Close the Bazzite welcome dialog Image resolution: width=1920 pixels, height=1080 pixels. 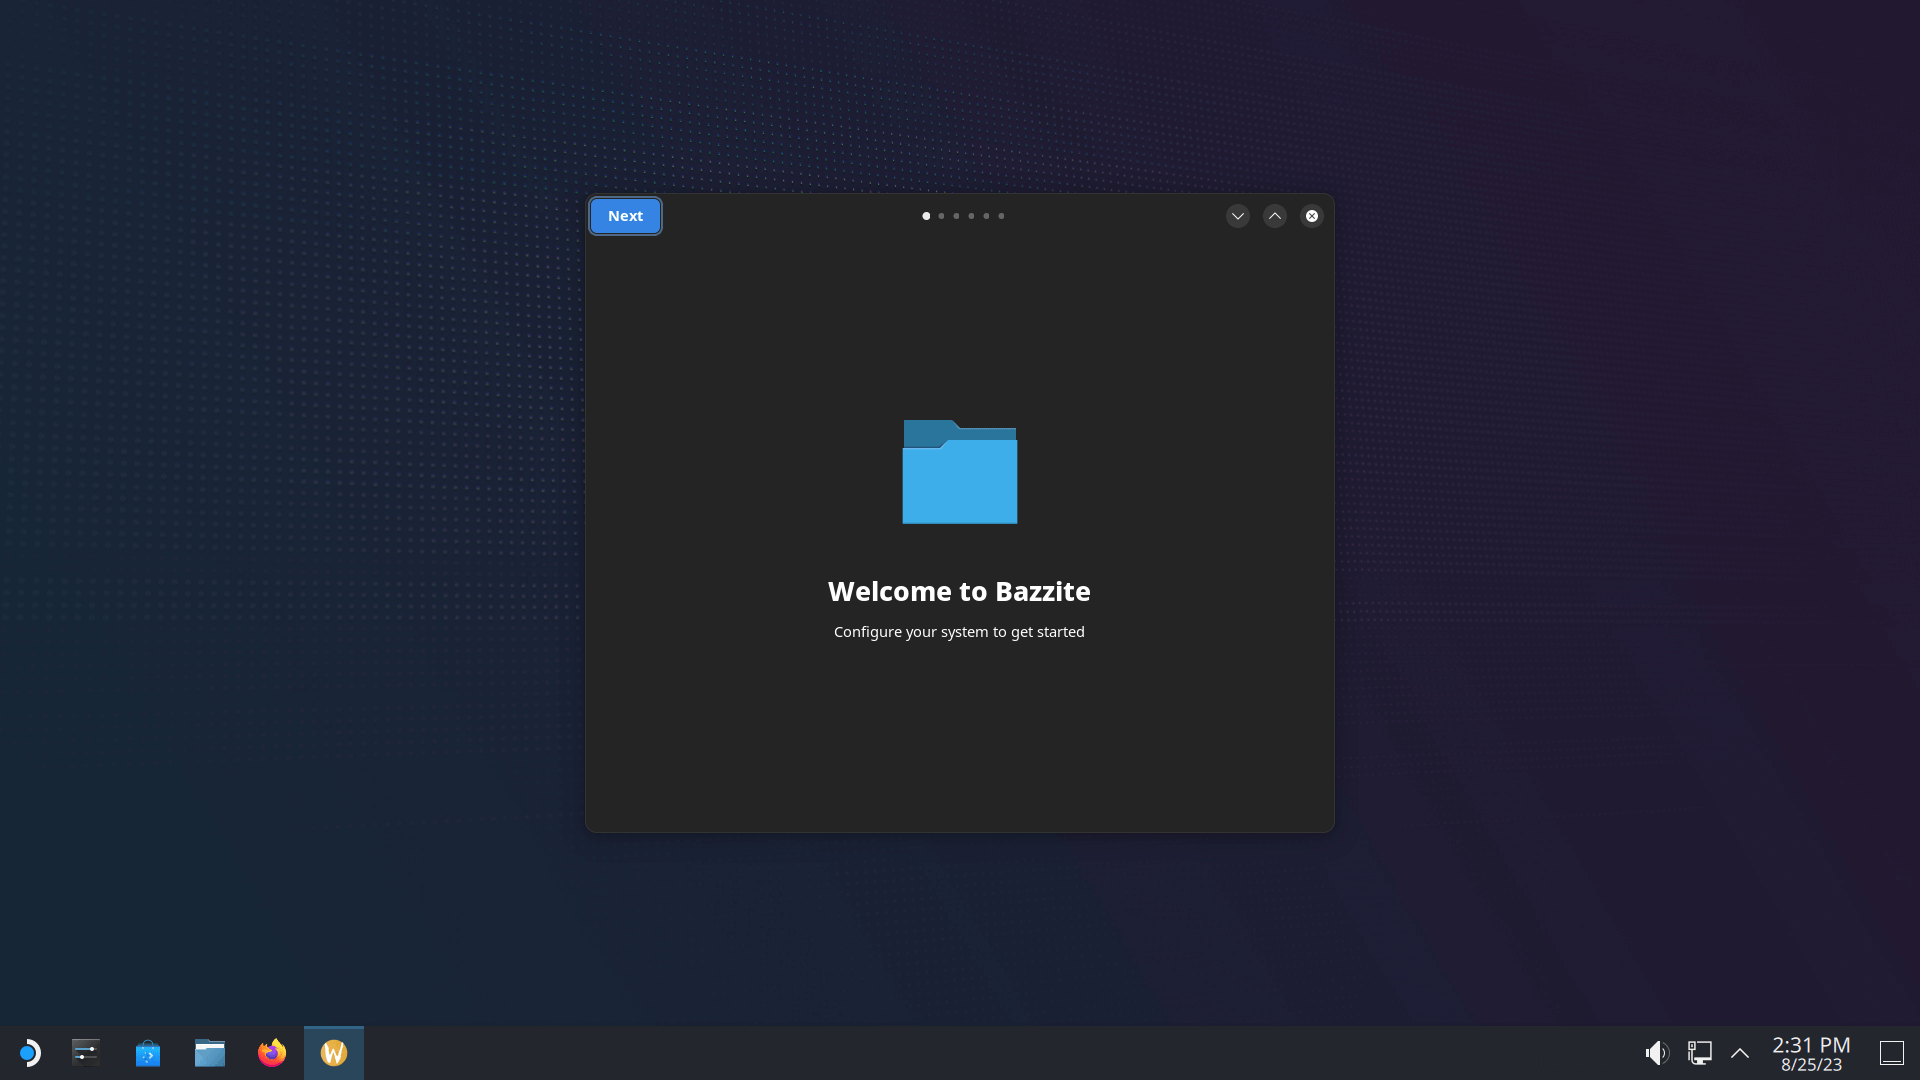[1312, 215]
